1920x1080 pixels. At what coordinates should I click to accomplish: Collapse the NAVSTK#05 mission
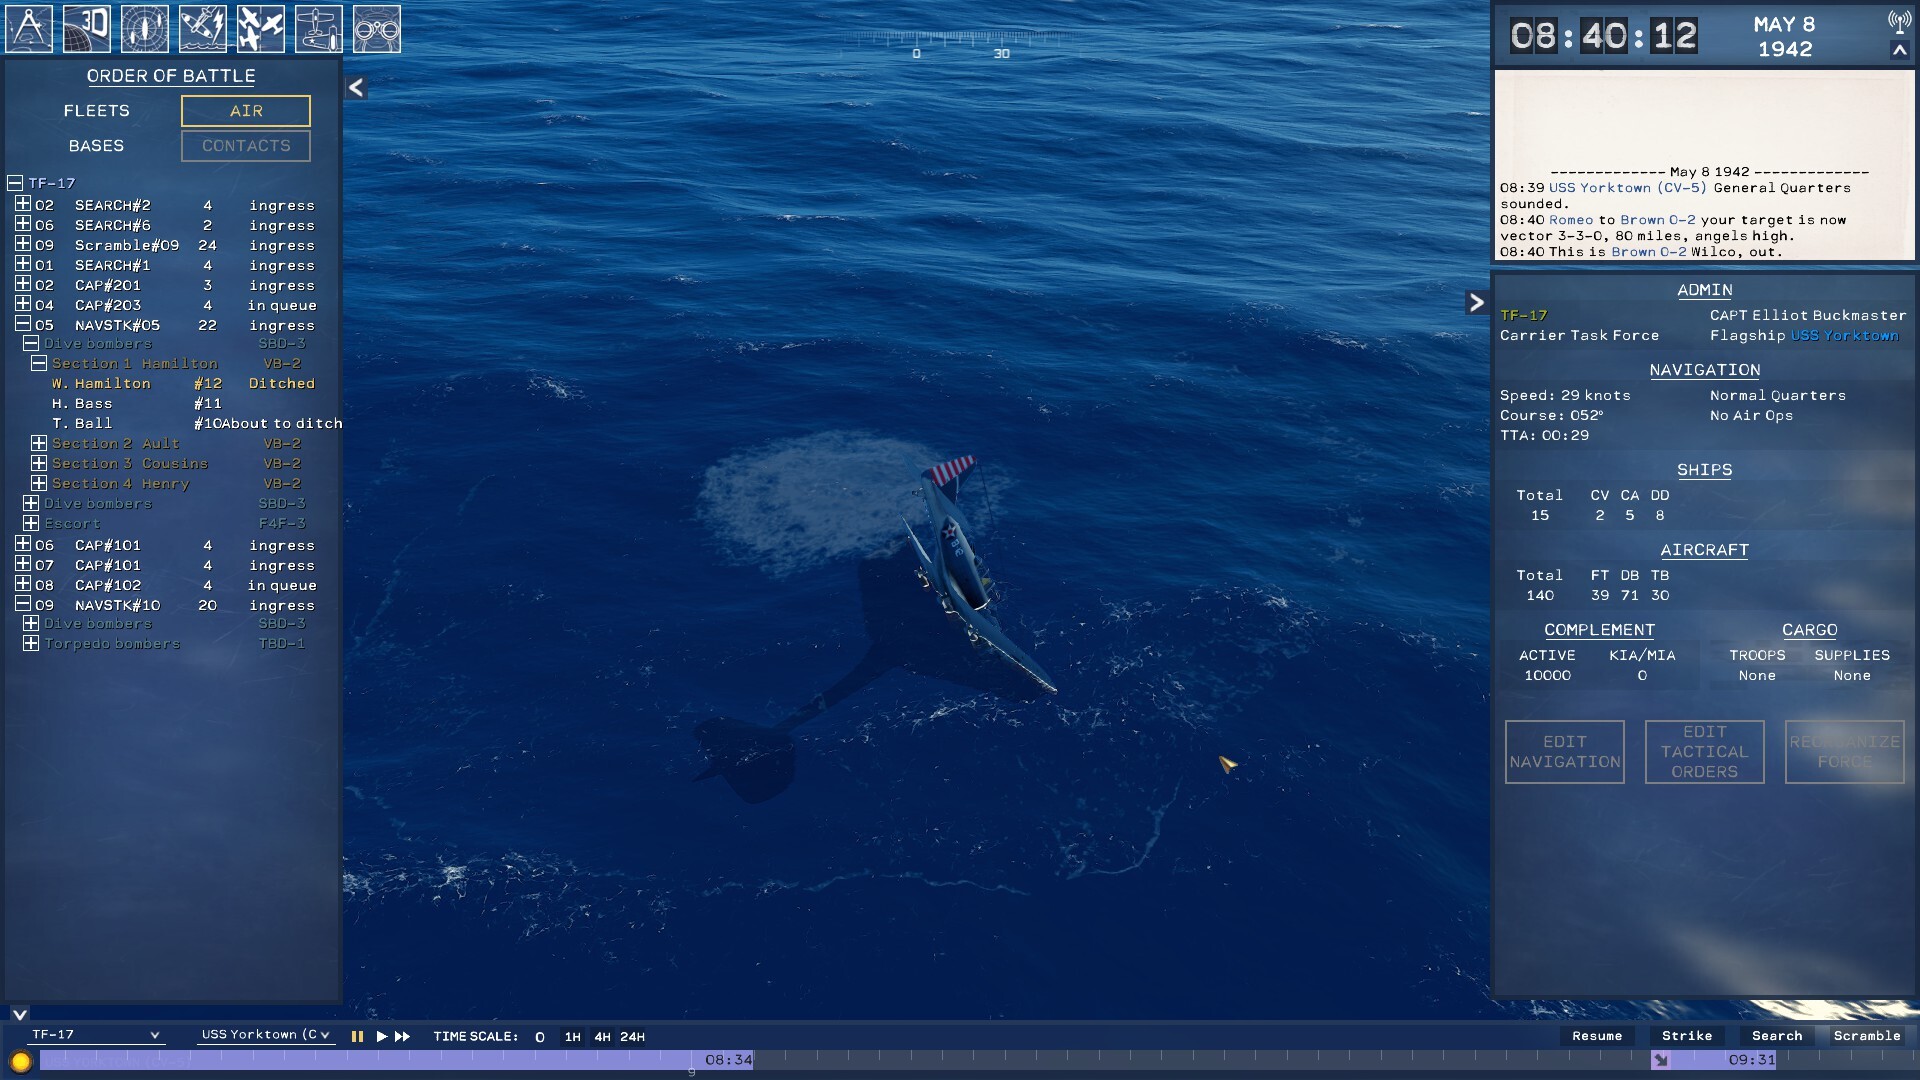click(22, 324)
